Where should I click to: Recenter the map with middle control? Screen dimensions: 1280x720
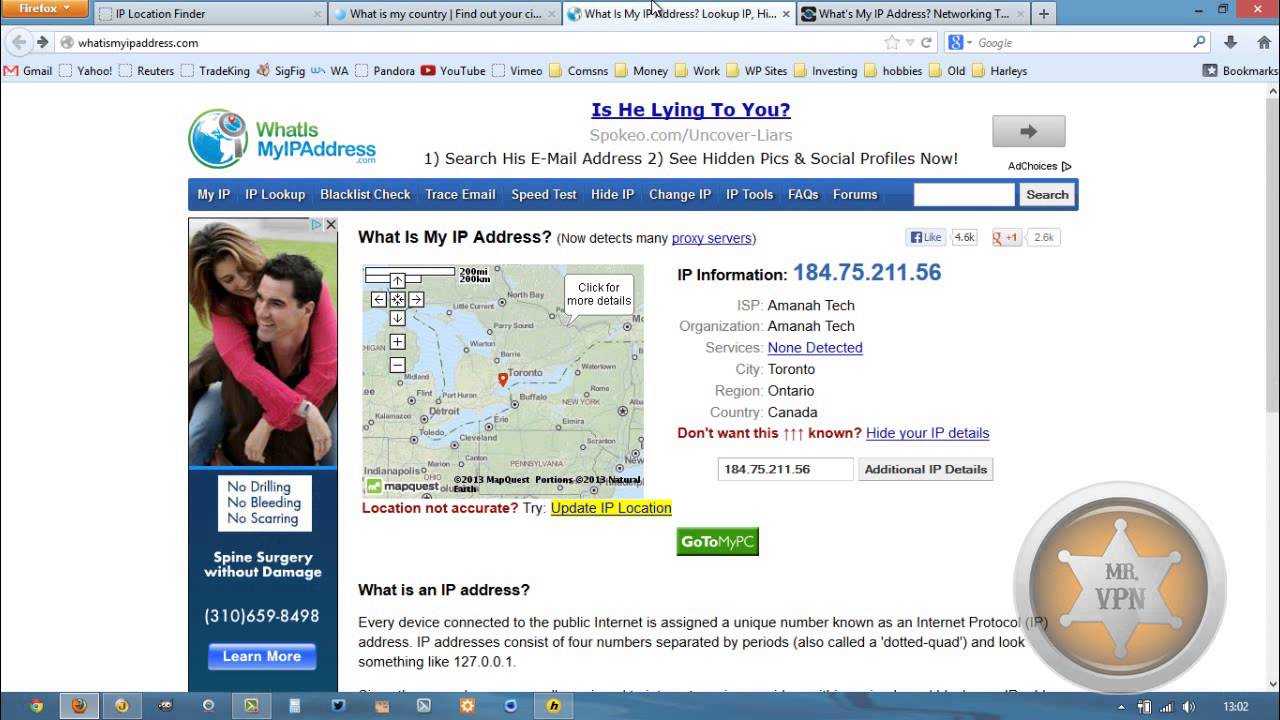397,299
